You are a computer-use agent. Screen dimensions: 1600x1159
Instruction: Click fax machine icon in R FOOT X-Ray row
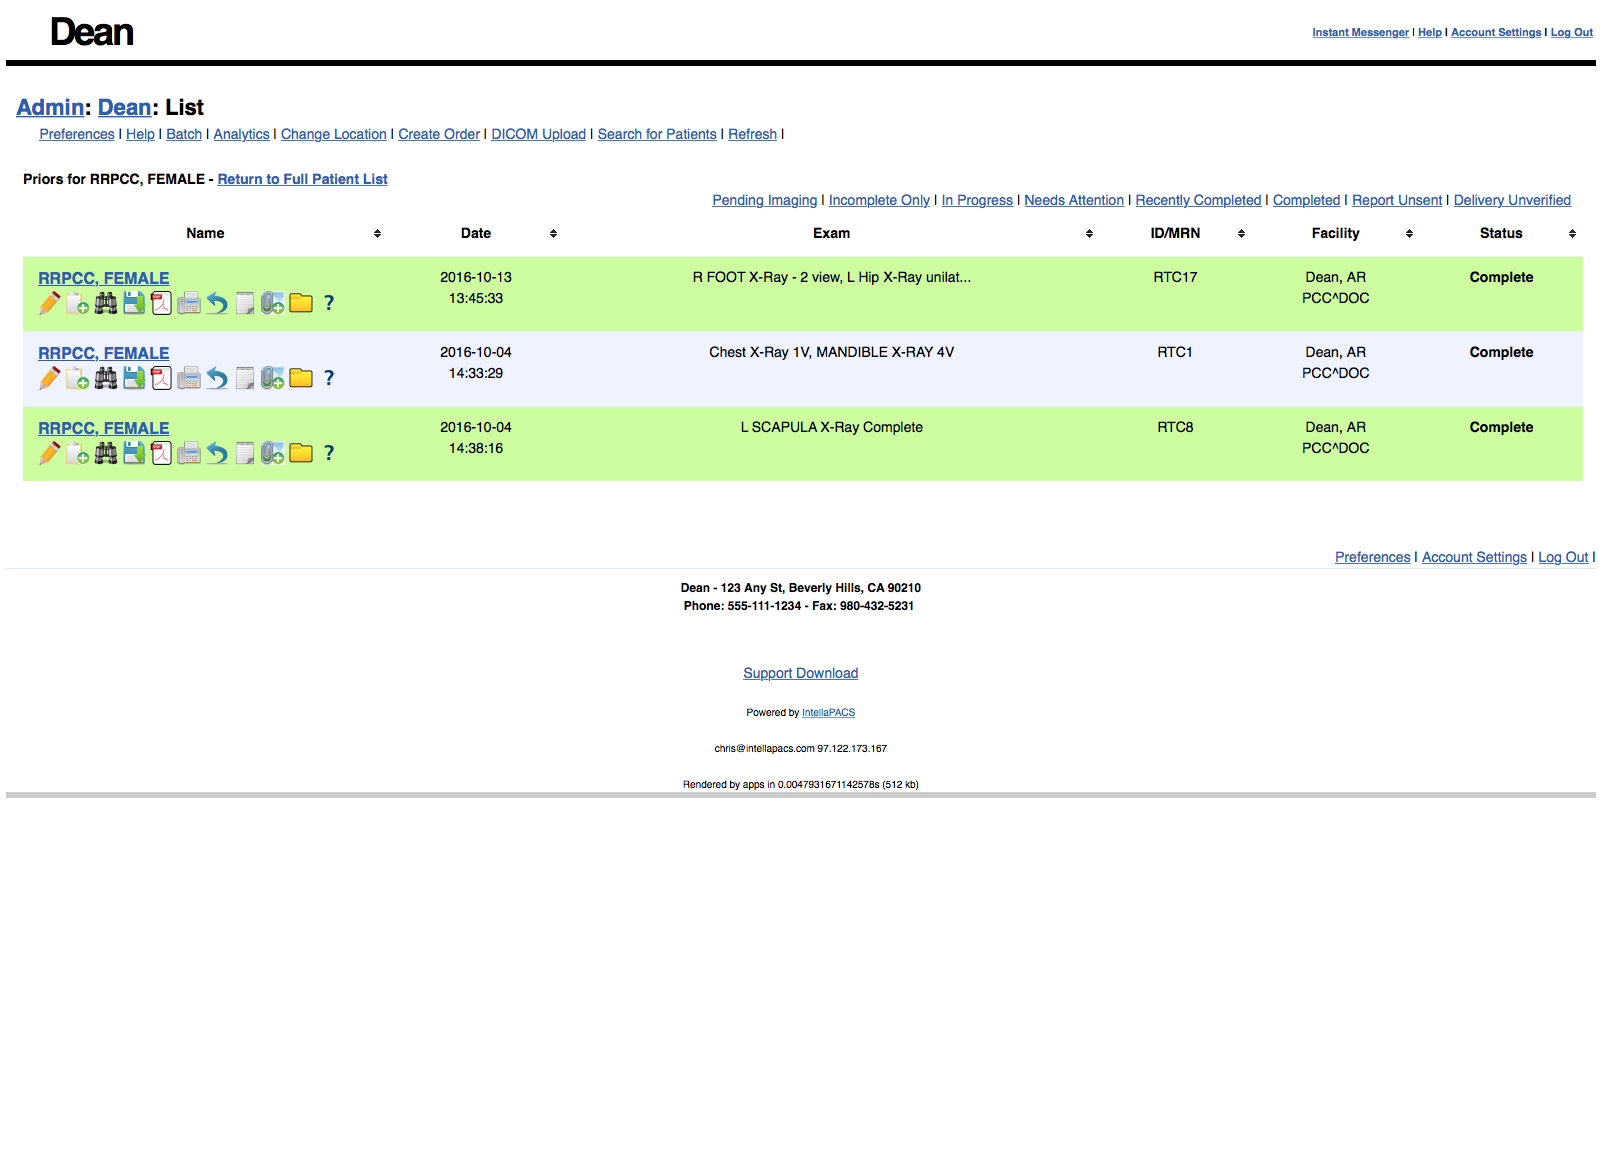pyautogui.click(x=189, y=303)
